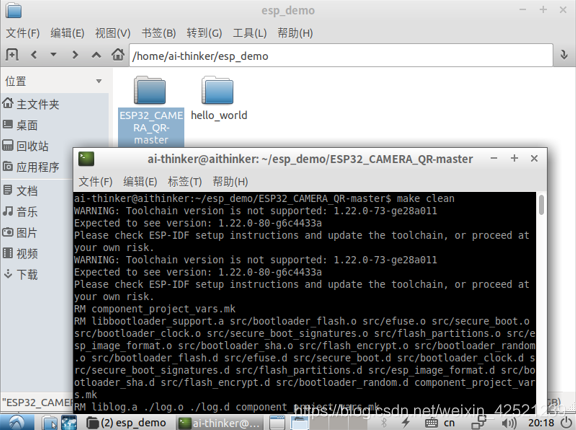
Task: Open 帮助(H) menu in the terminal
Action: click(230, 182)
